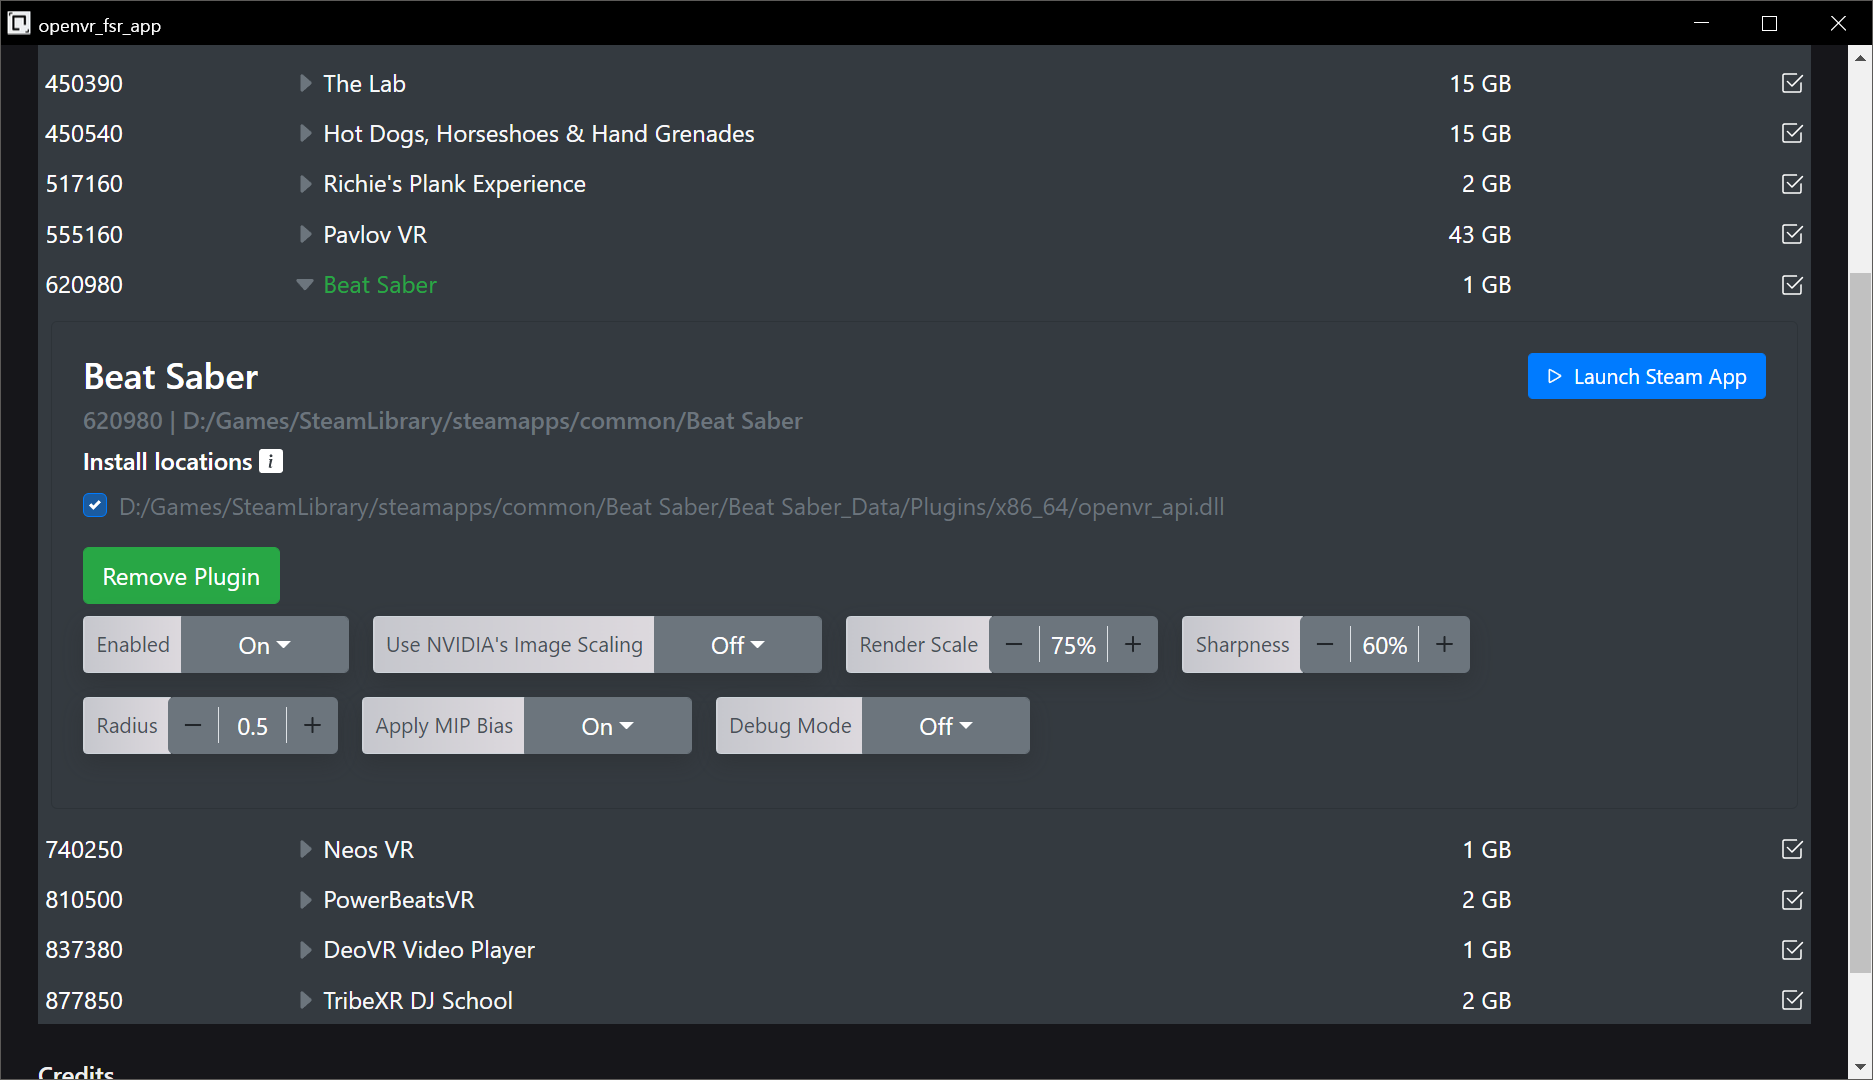Decrease Radius with the minus button

(194, 726)
